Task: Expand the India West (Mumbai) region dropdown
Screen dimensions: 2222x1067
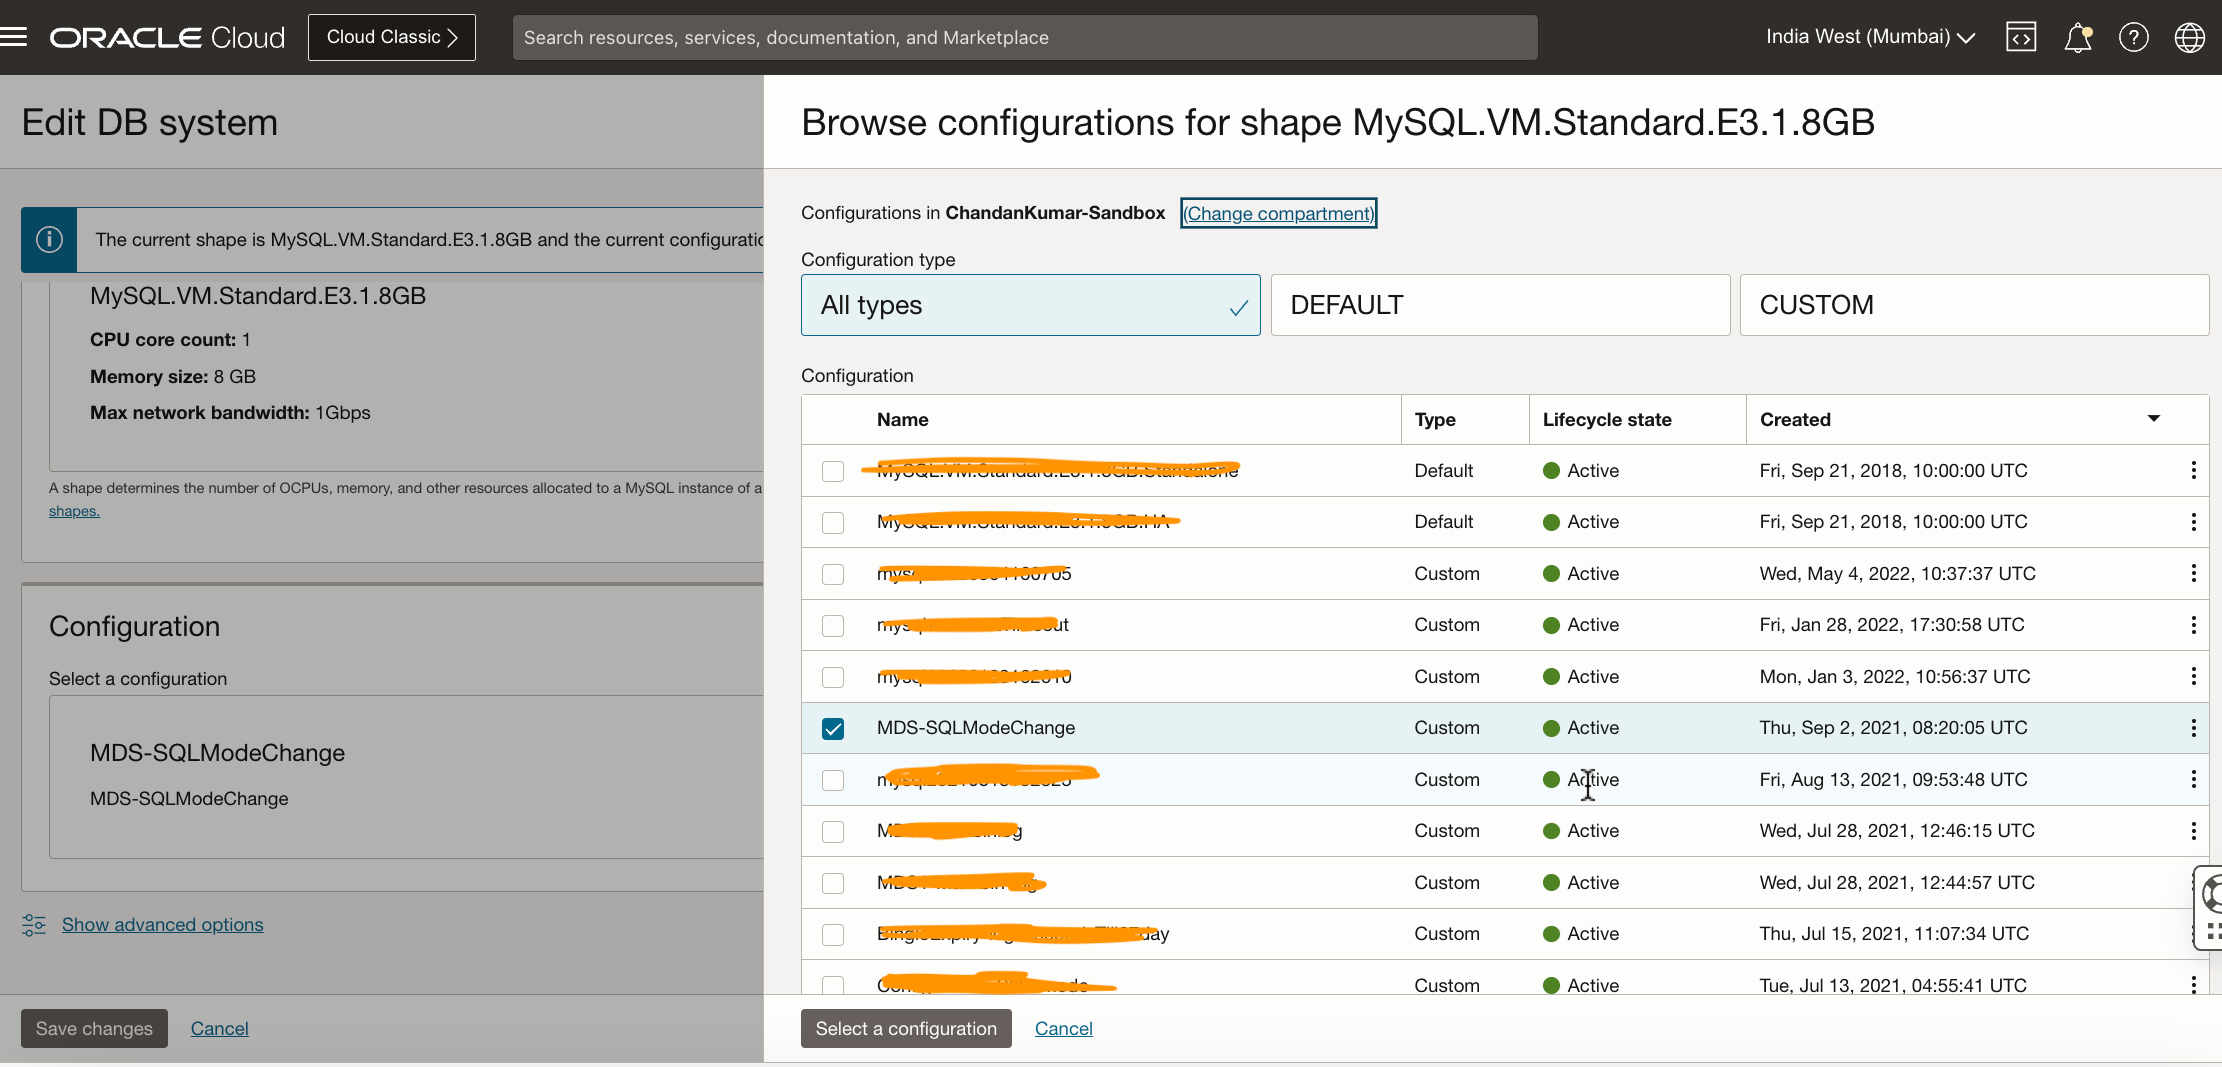Action: [x=1870, y=37]
